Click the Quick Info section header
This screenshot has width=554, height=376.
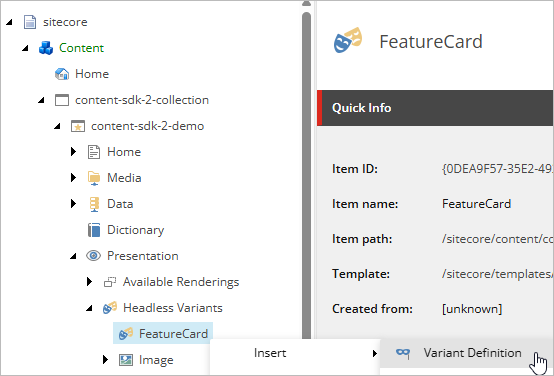435,108
